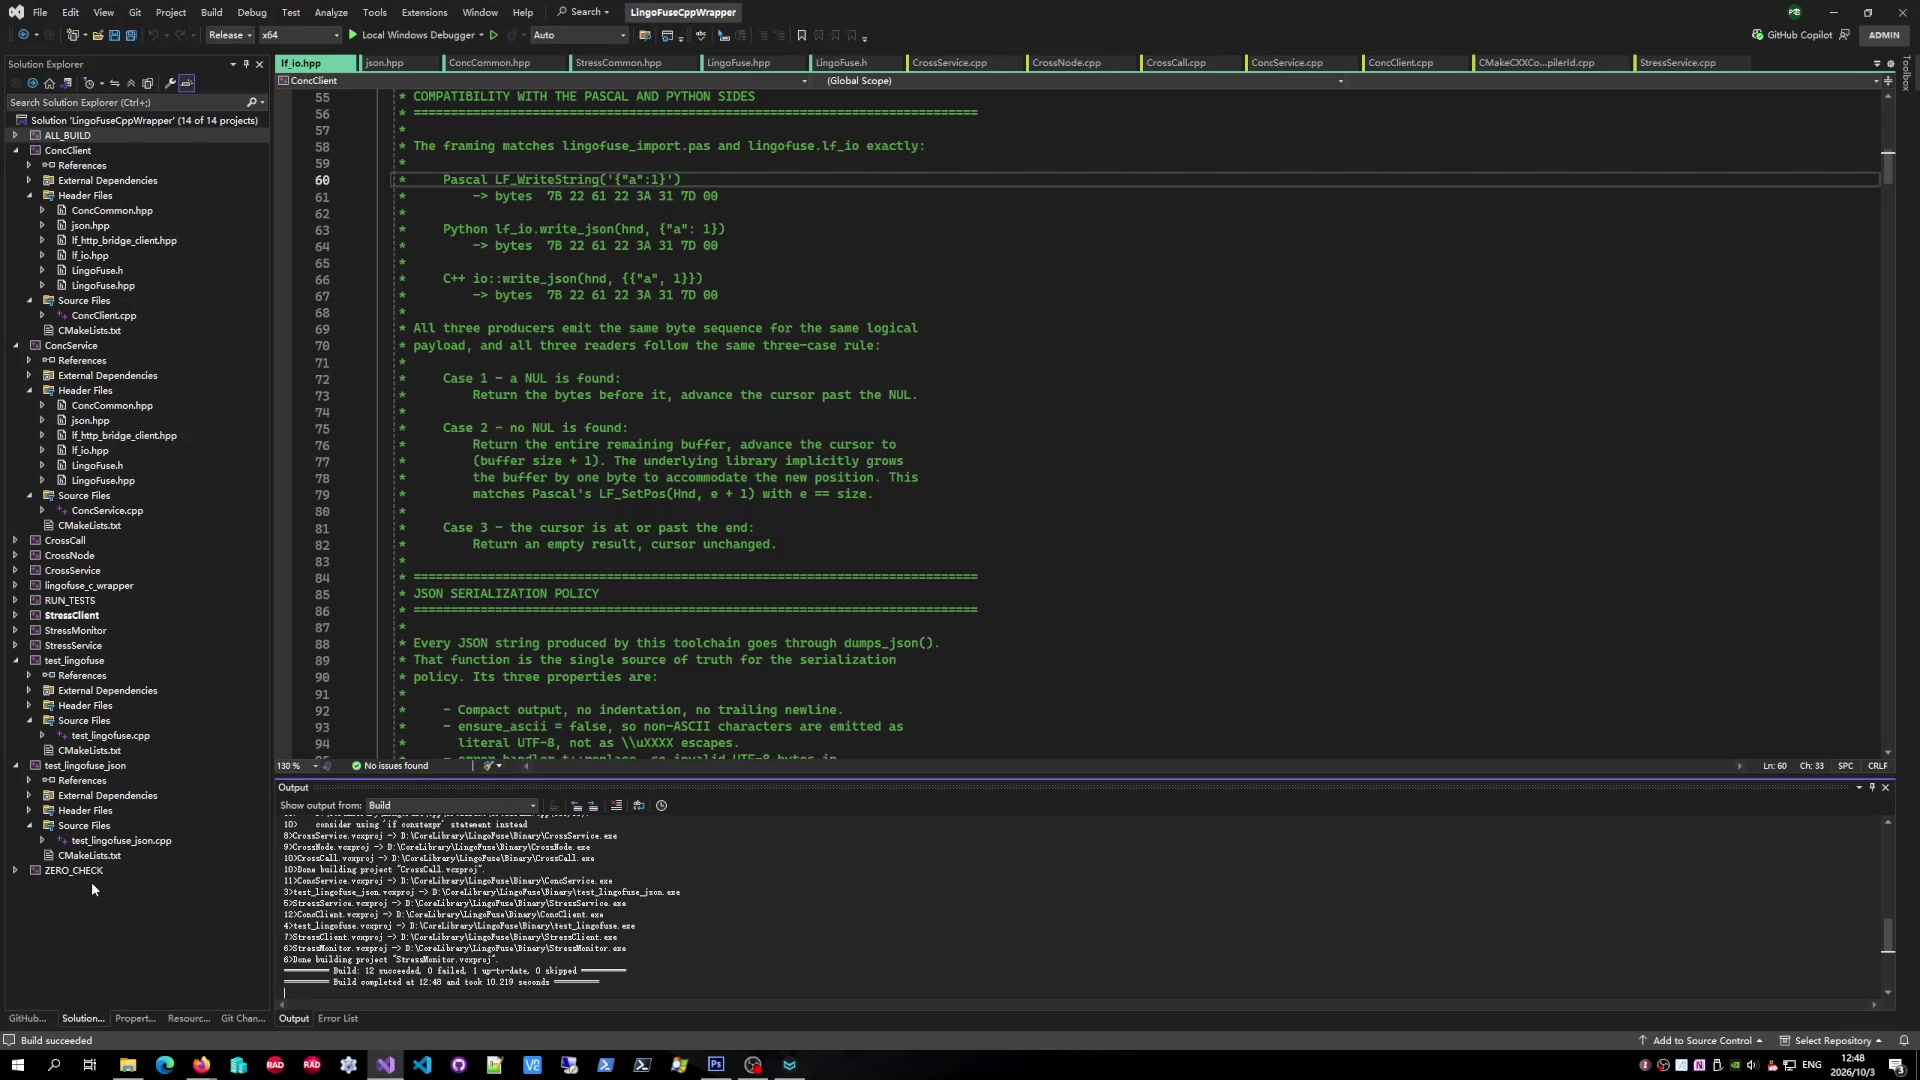
Task: Open the Release configuration dropdown
Action: pyautogui.click(x=230, y=35)
